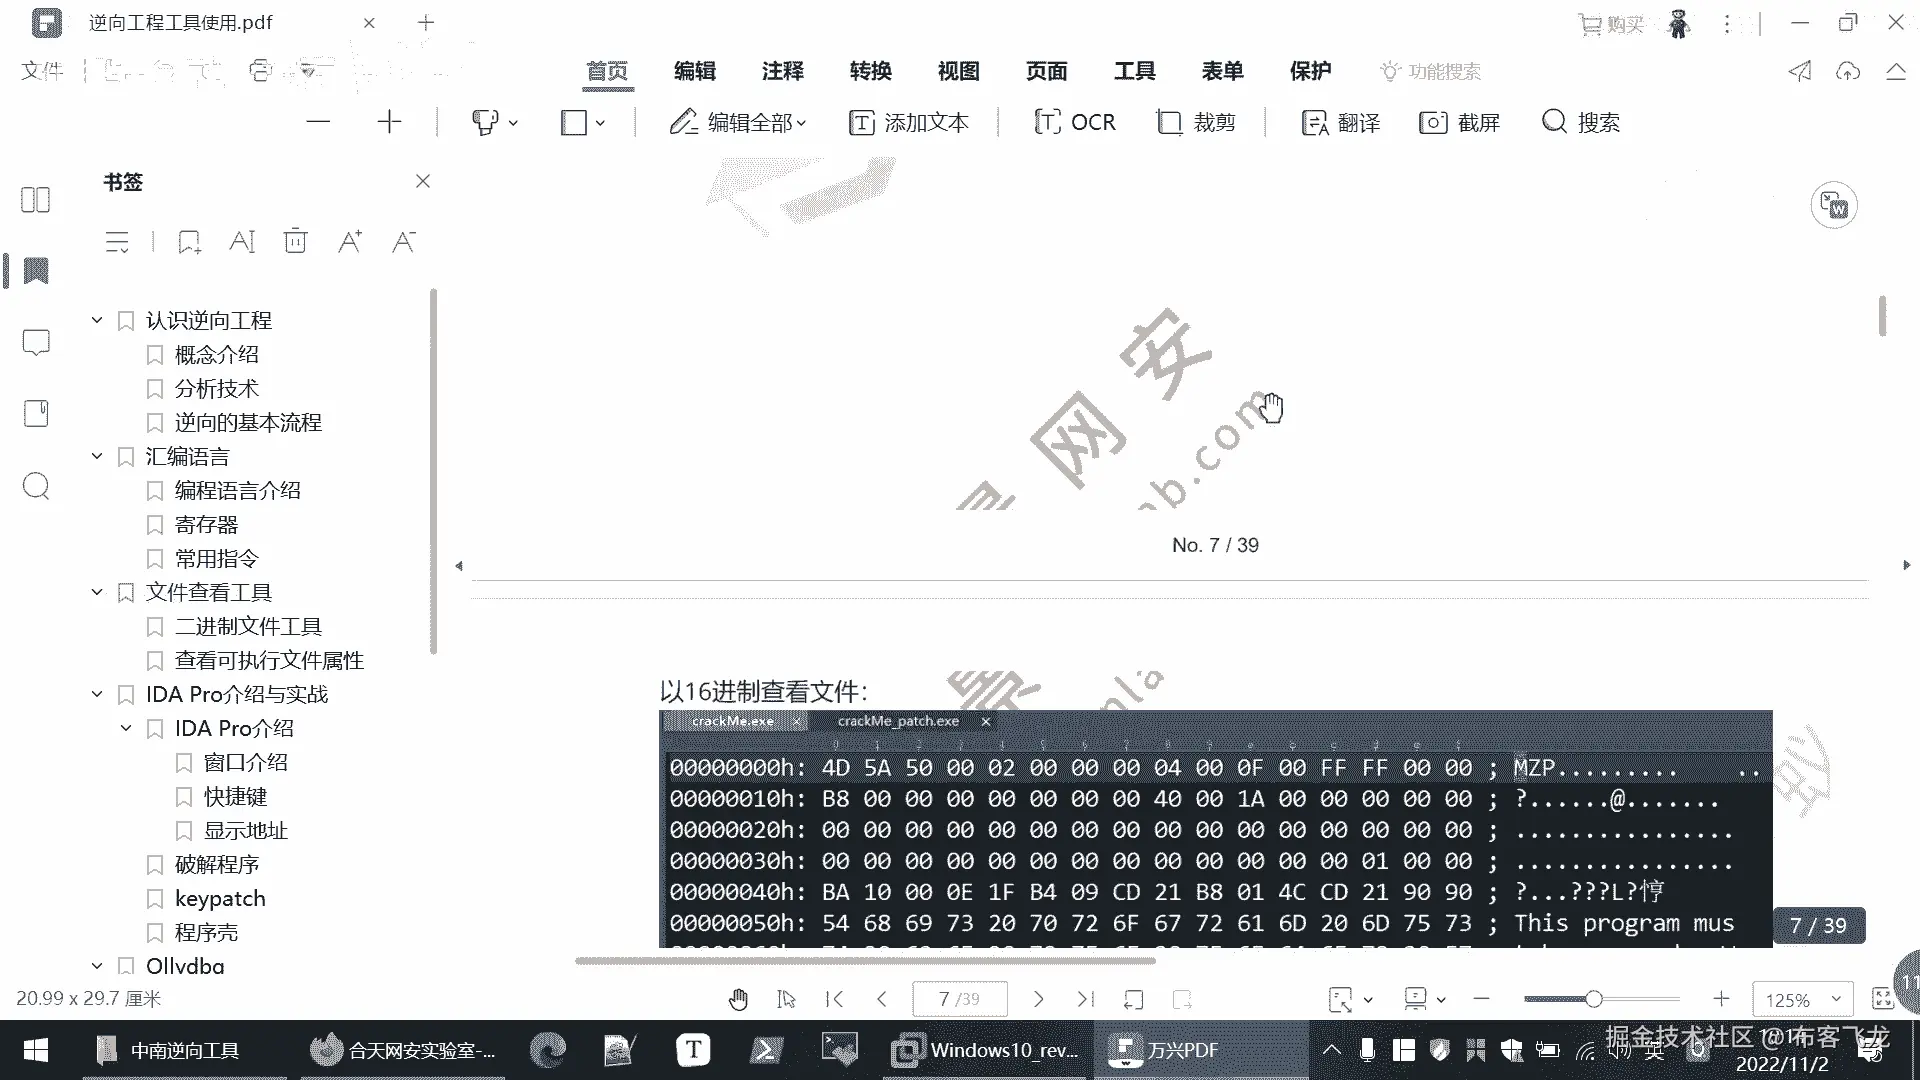
Task: Click the screenshot (截屏) tool
Action: pos(1459,122)
